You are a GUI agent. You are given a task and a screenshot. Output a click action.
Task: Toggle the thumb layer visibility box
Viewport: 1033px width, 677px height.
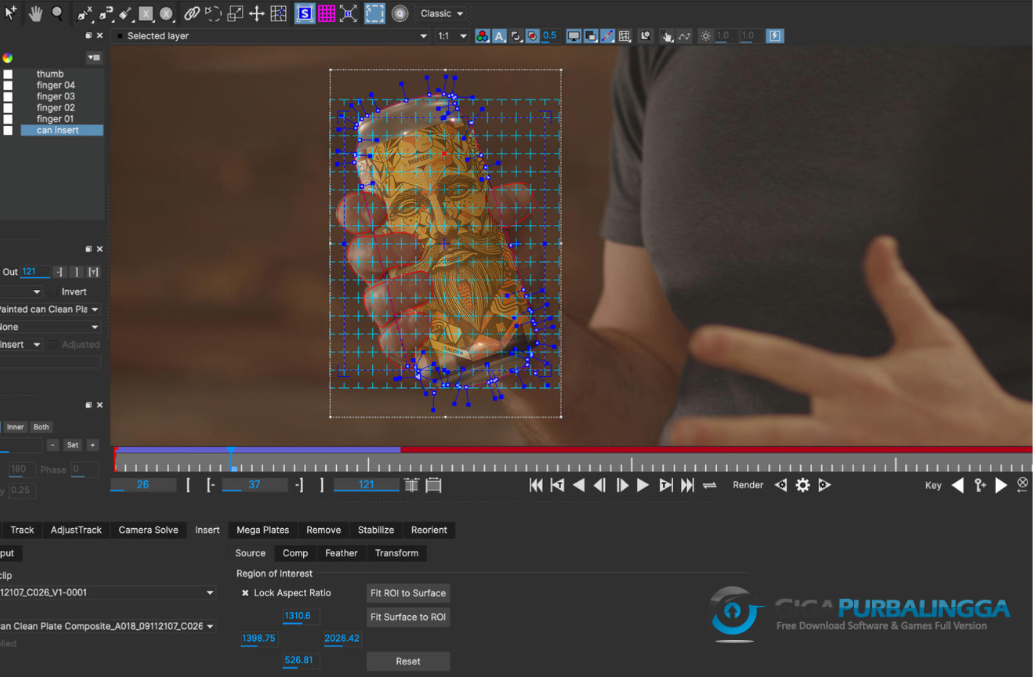tap(8, 74)
